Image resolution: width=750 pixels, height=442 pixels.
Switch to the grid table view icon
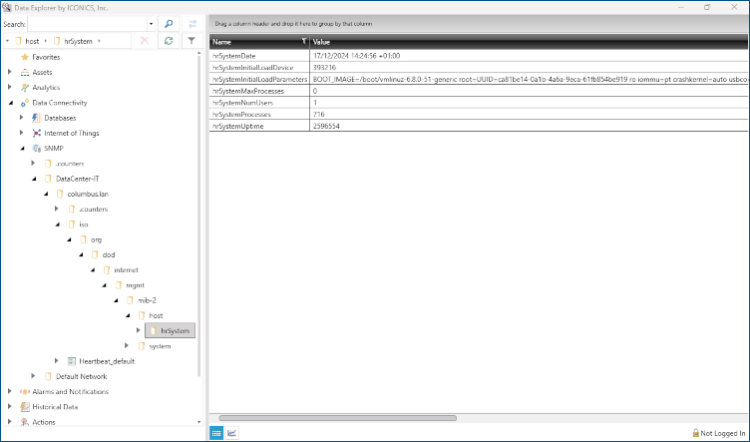216,433
